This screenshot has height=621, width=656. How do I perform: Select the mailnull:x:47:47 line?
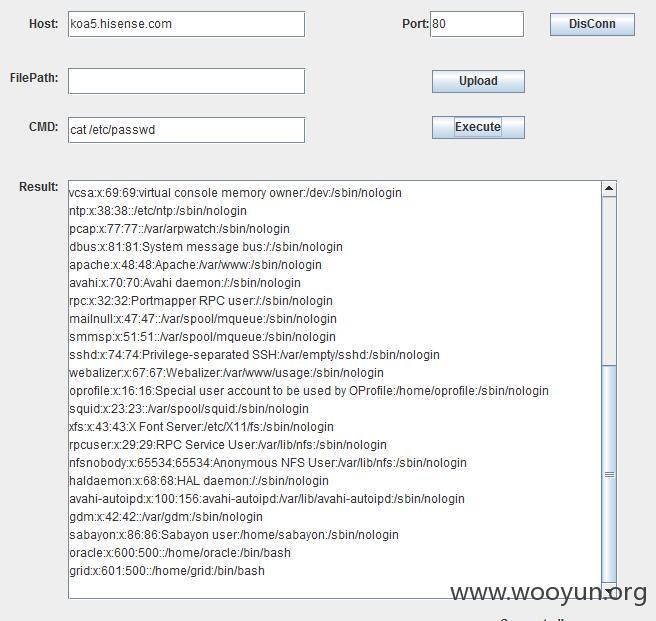point(203,319)
